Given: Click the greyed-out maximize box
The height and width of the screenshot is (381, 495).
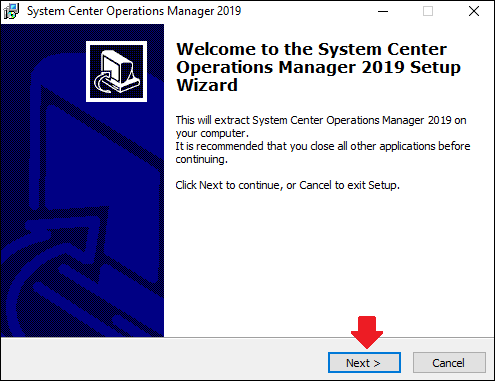Looking at the screenshot, I should (x=428, y=11).
